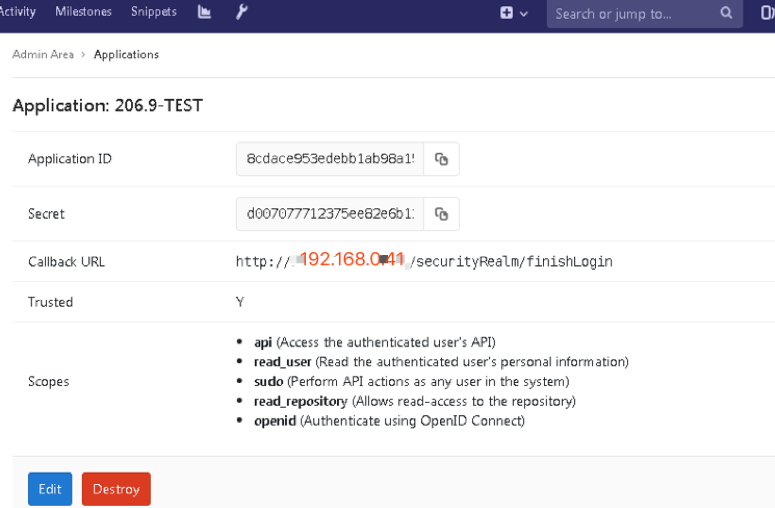Copy the Secret value to clipboard

(x=441, y=214)
